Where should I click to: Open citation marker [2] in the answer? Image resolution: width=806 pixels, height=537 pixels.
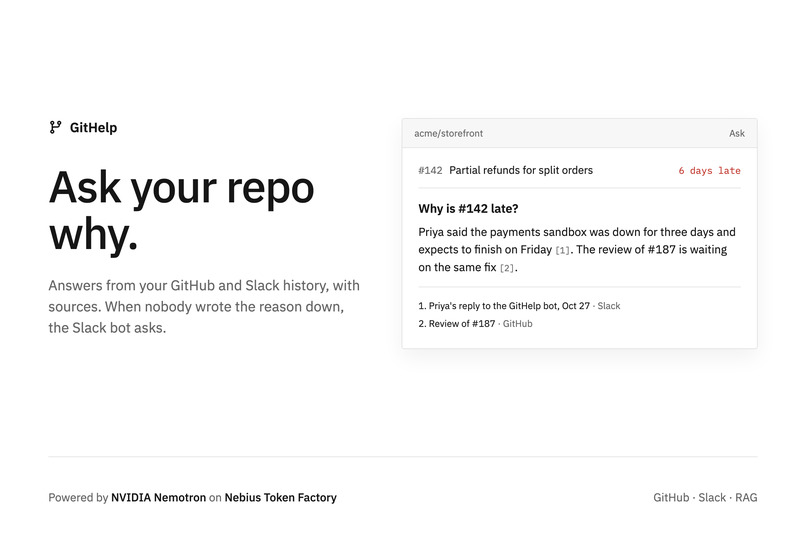[507, 268]
